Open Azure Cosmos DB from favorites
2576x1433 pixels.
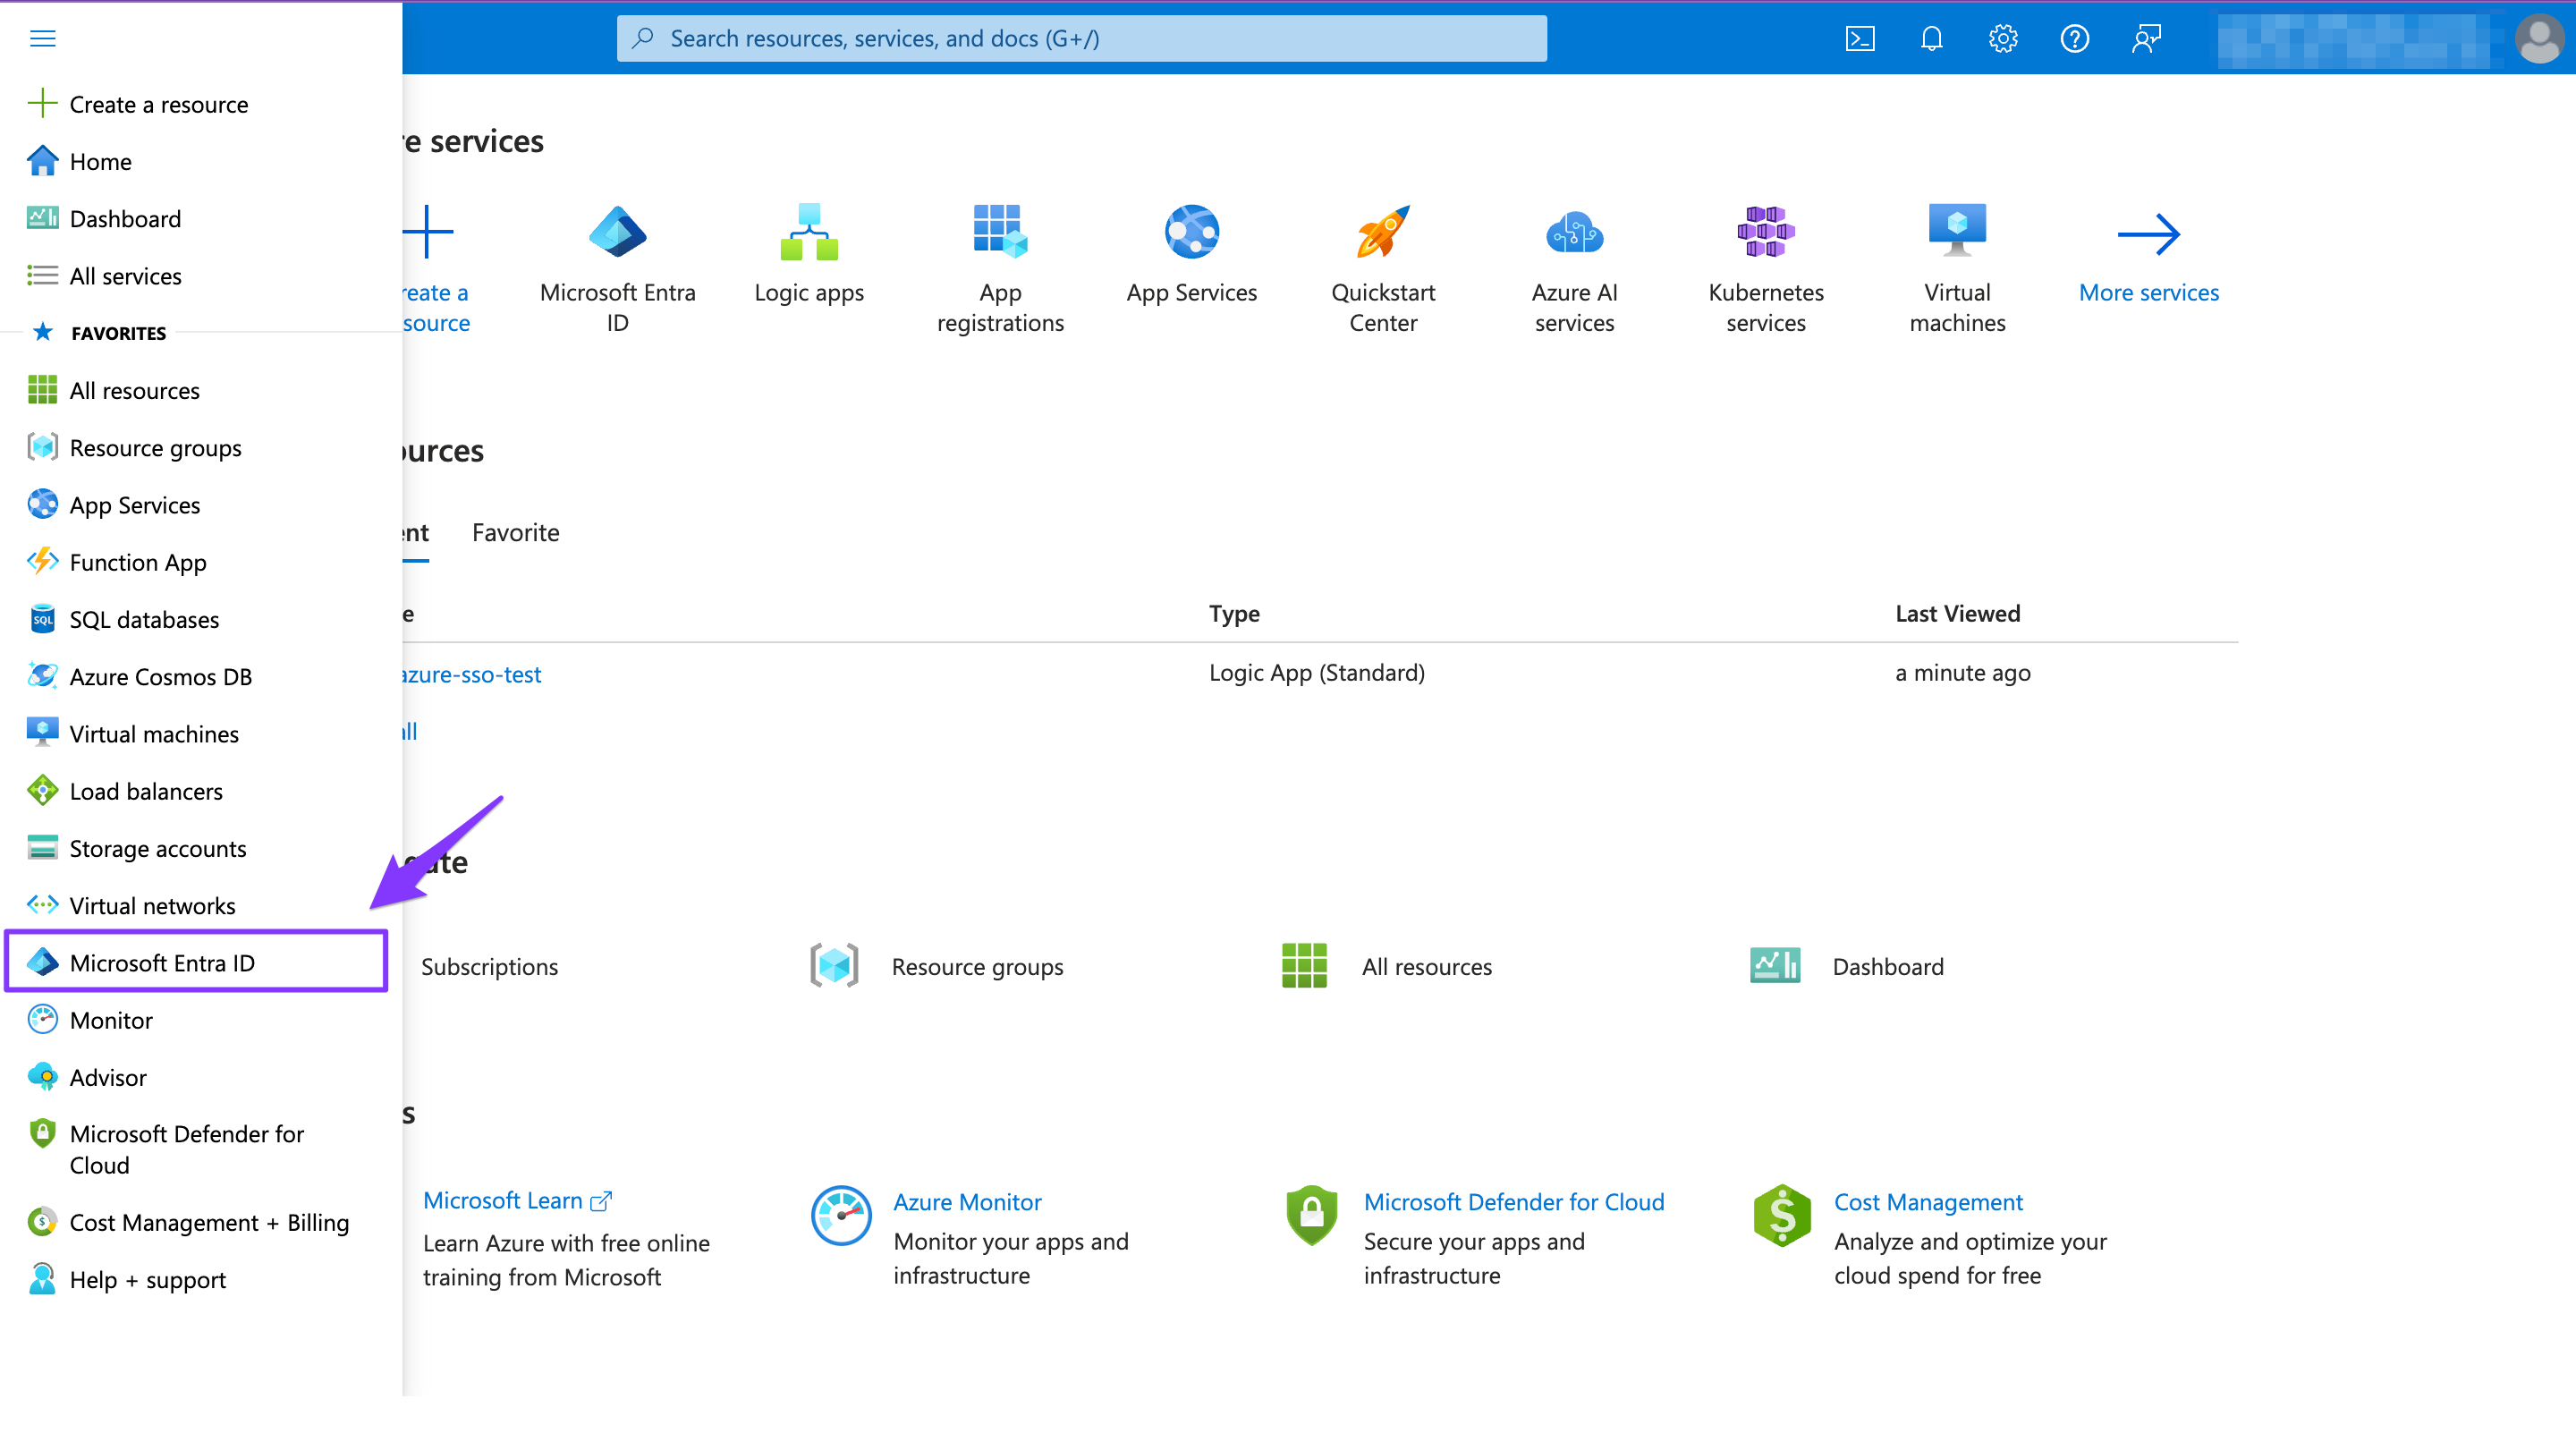coord(161,676)
